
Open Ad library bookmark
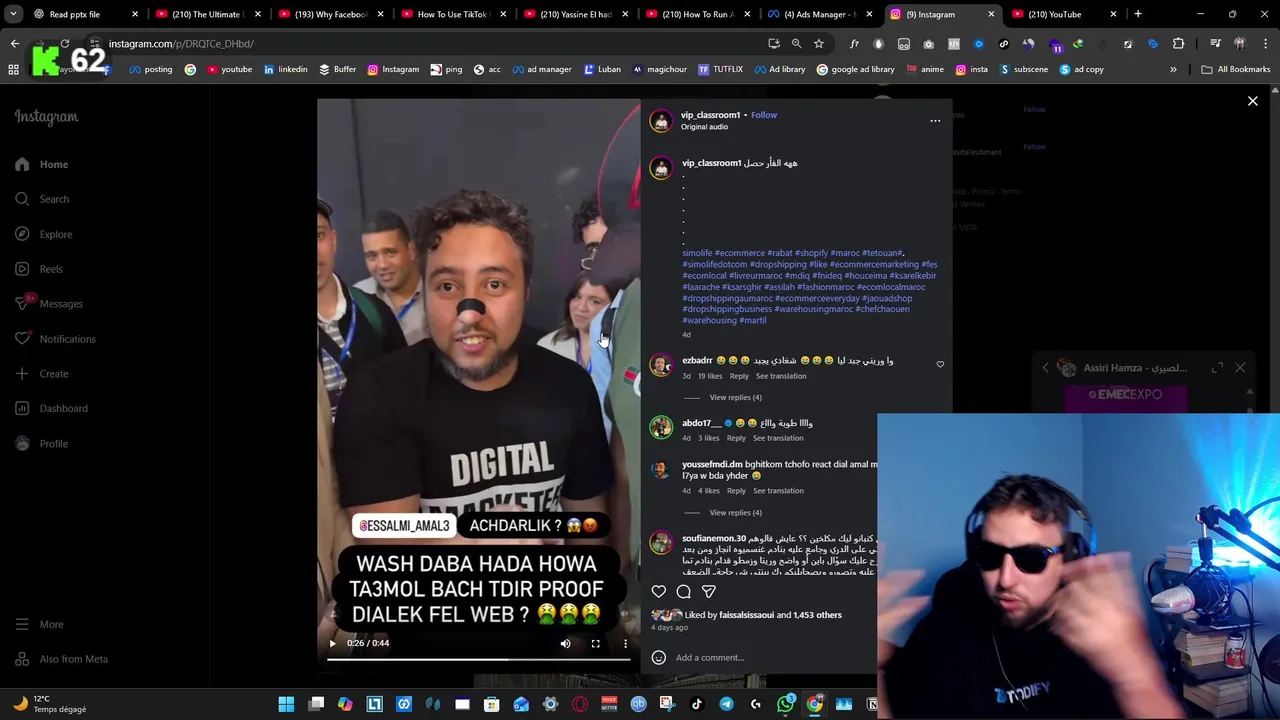point(779,69)
